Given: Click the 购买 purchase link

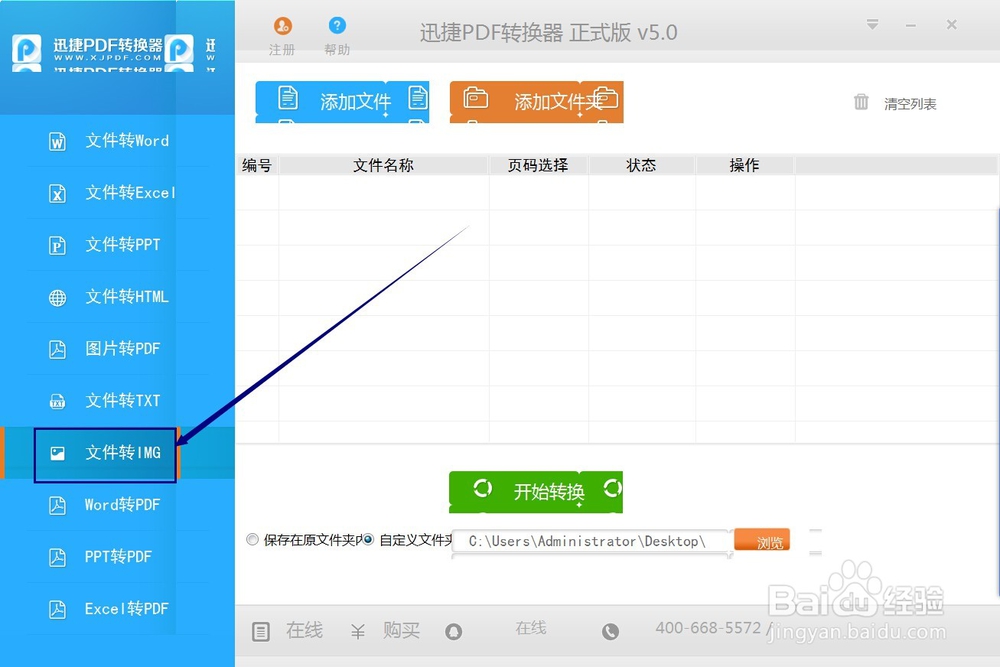Looking at the screenshot, I should coord(402,631).
